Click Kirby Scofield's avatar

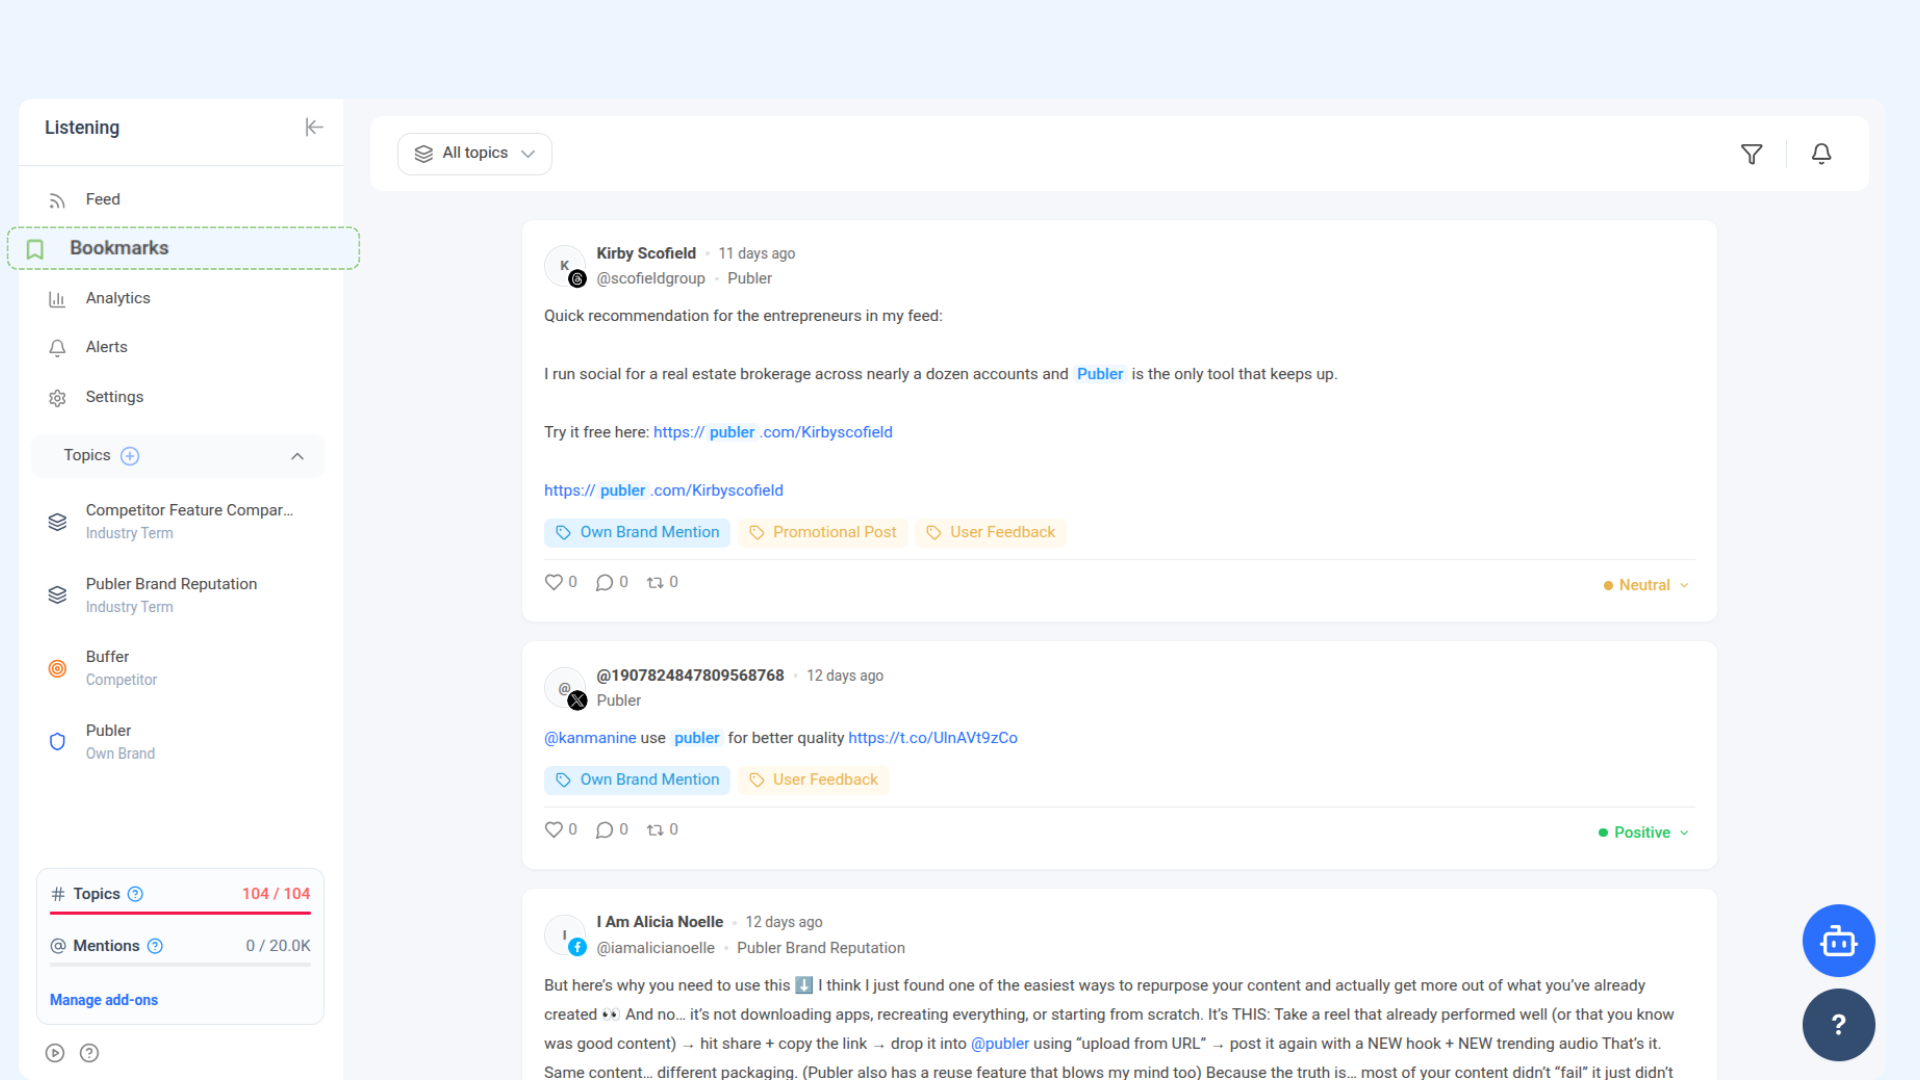[x=565, y=266]
